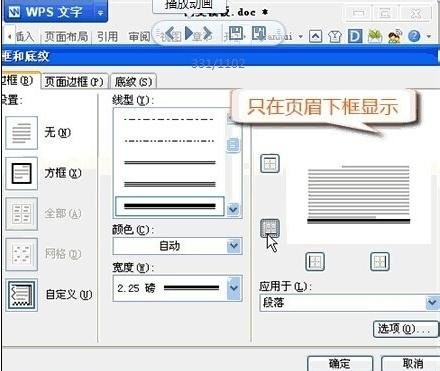440x371 pixels.
Task: Open the 引用 ribbon tab
Action: tap(107, 36)
